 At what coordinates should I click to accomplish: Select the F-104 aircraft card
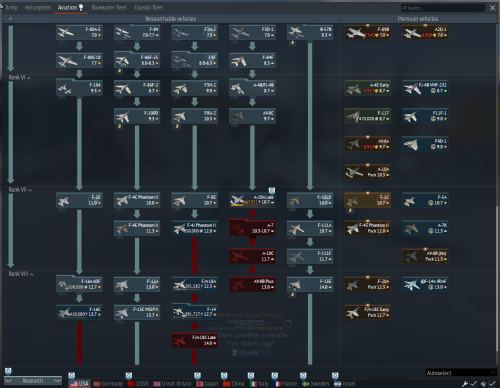tap(79, 88)
